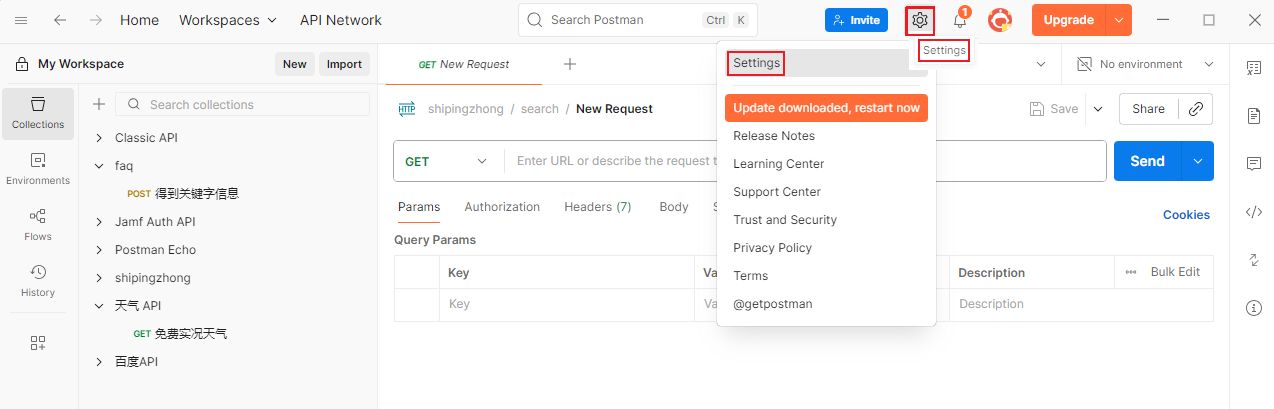Click the code snippet icon in right sidebar
Image resolution: width=1274 pixels, height=409 pixels.
(1254, 212)
